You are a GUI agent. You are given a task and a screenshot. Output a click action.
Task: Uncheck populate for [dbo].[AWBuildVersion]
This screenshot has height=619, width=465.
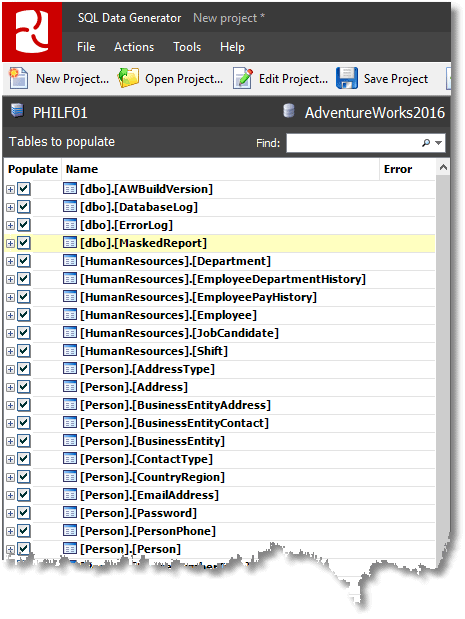pyautogui.click(x=24, y=189)
